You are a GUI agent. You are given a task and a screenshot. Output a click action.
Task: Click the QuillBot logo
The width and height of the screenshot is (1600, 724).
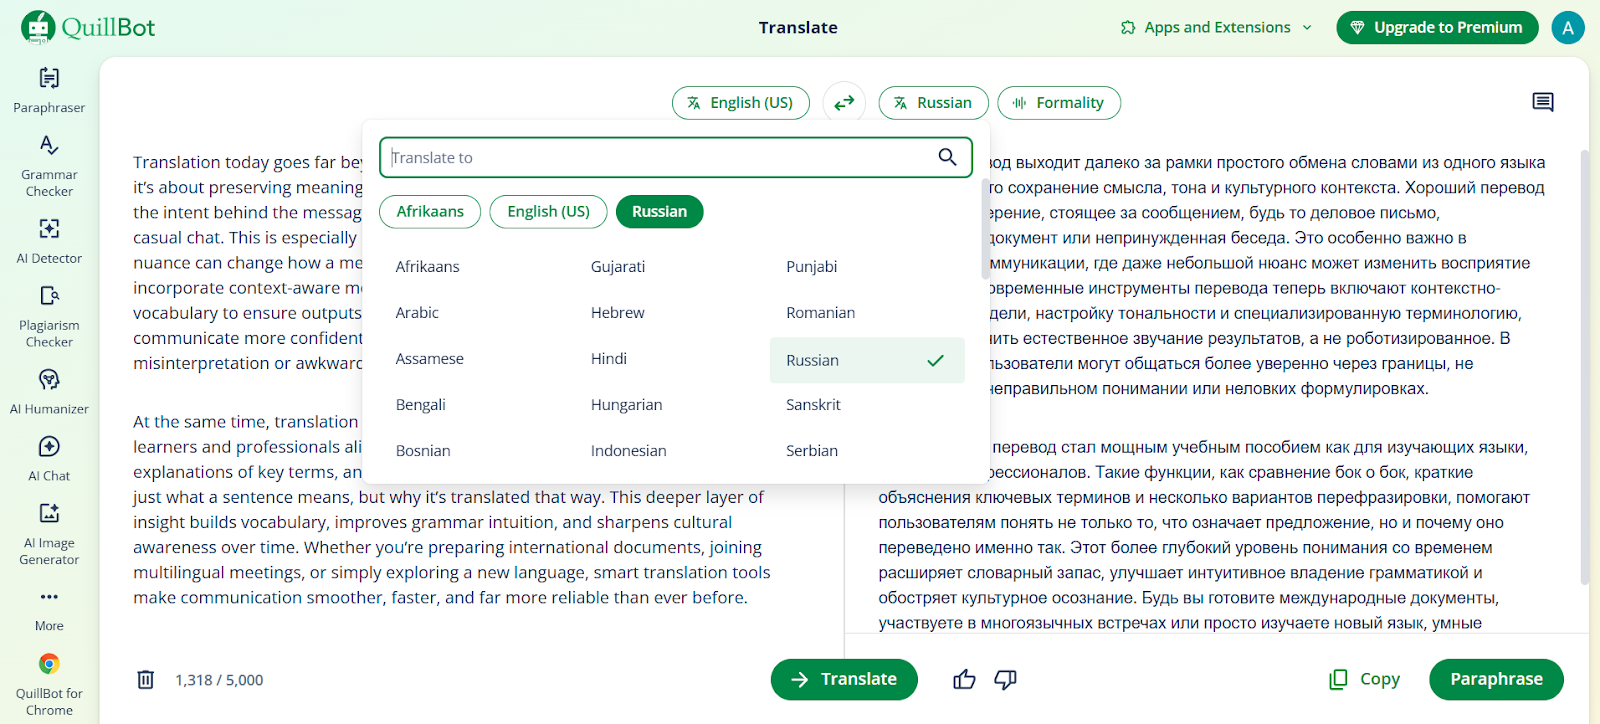(x=88, y=27)
